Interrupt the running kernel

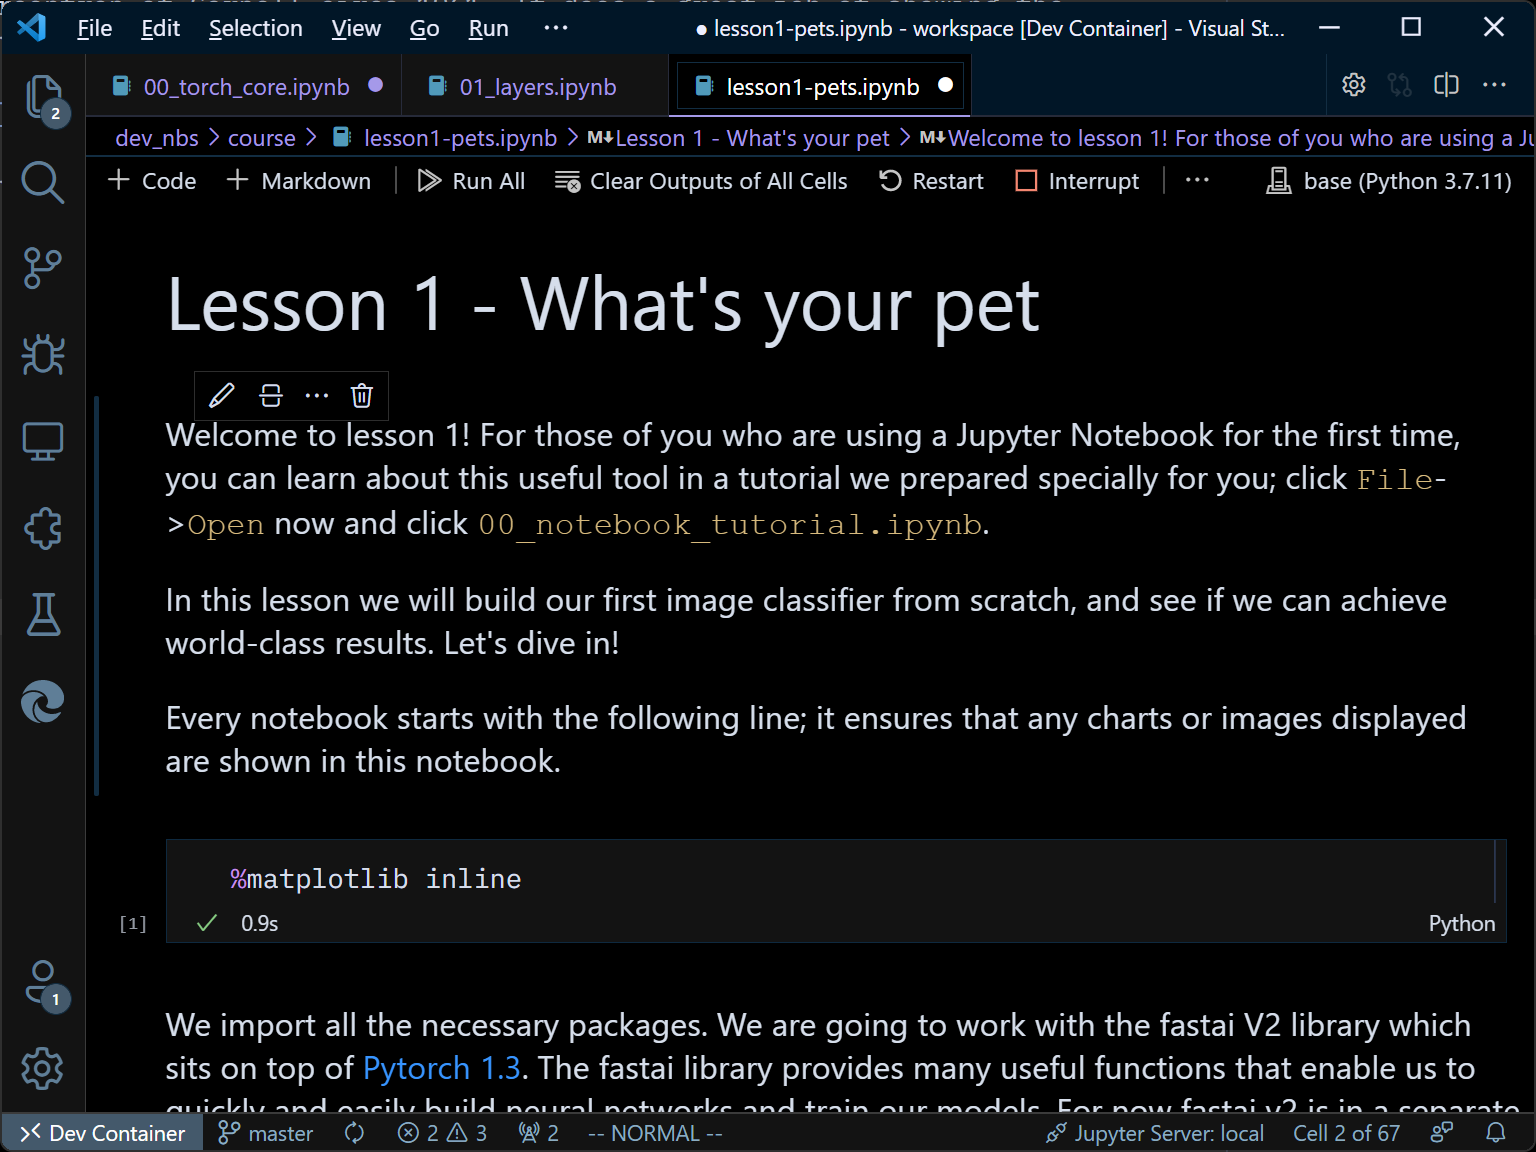point(1077,181)
